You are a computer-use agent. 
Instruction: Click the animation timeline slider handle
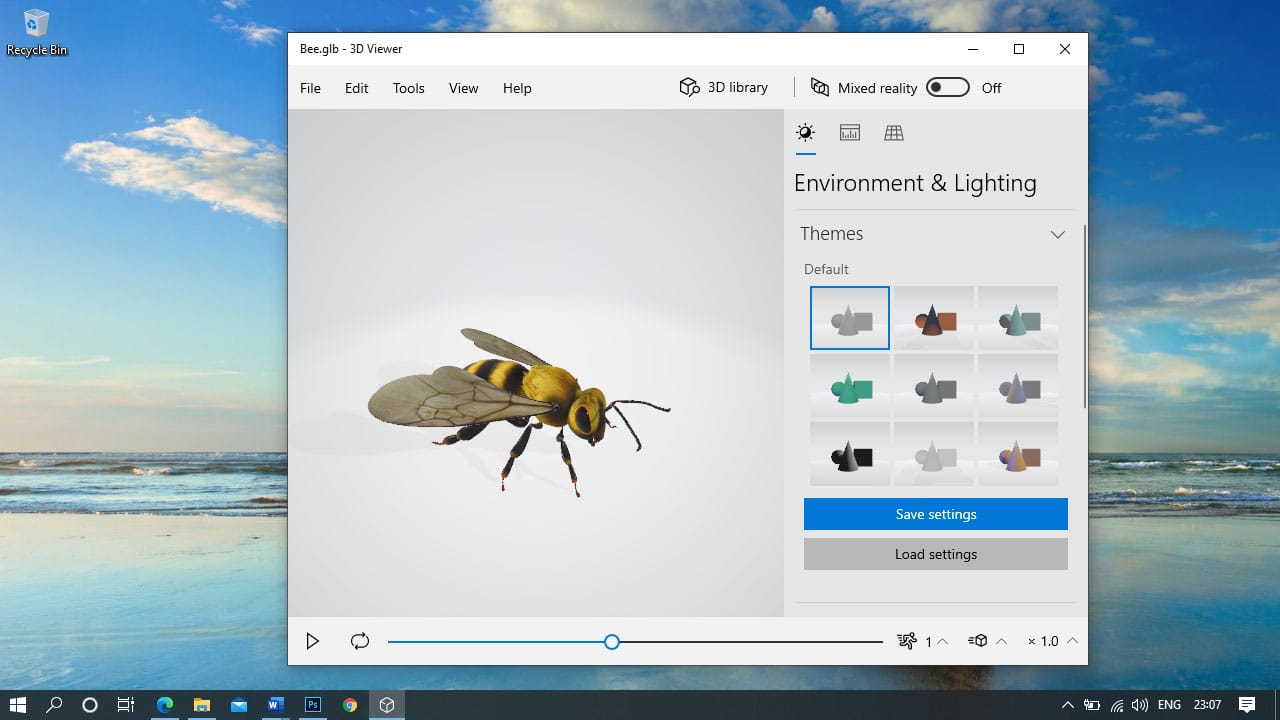pos(612,642)
